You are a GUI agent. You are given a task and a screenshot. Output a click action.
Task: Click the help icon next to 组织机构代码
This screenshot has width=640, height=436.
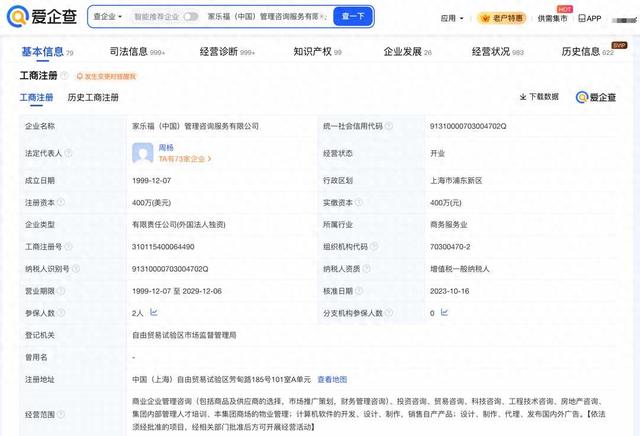[x=374, y=246]
